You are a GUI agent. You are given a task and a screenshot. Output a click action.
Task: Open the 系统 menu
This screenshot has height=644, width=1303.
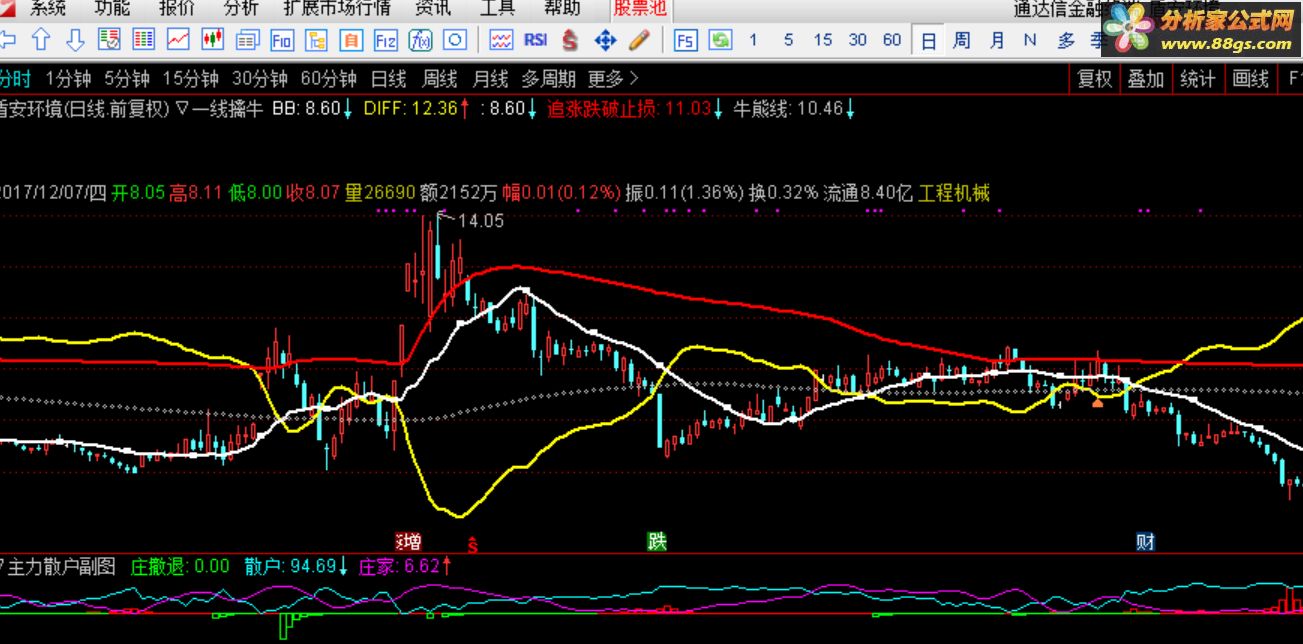tap(47, 9)
